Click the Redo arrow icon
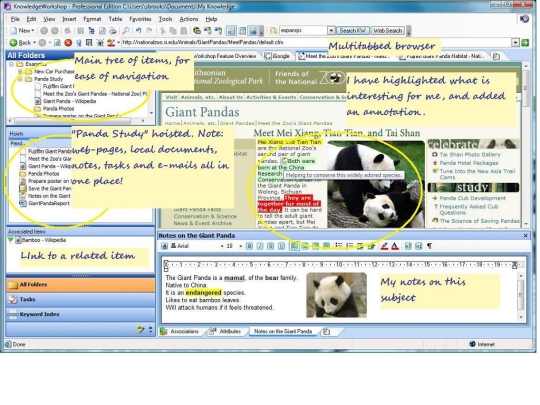The height and width of the screenshot is (405, 540). click(149, 31)
